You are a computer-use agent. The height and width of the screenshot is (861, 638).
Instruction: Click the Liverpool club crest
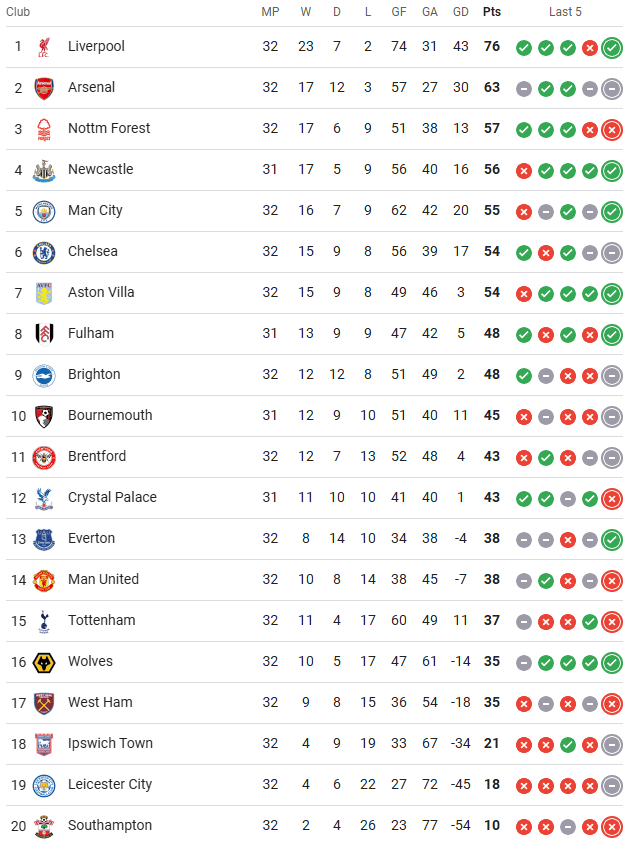[x=44, y=47]
